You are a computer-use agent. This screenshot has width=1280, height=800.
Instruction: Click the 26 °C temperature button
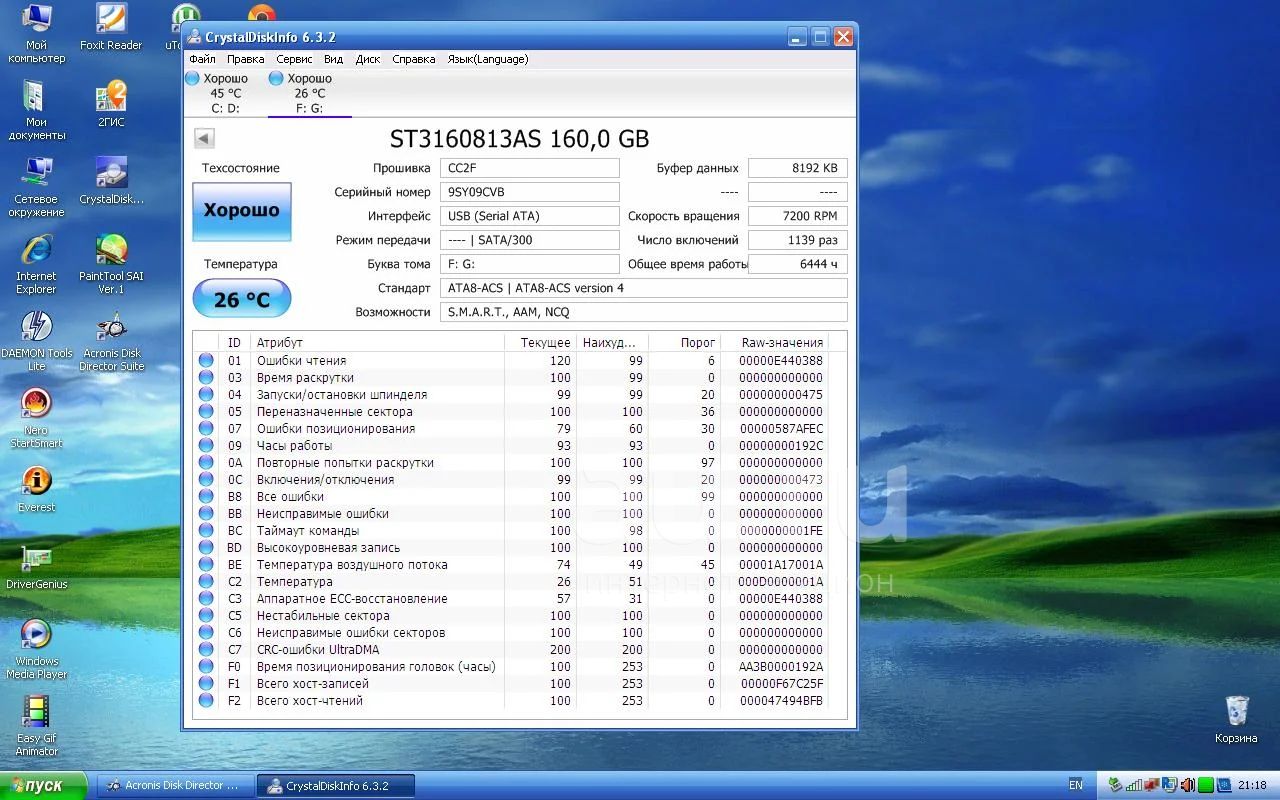(x=241, y=299)
